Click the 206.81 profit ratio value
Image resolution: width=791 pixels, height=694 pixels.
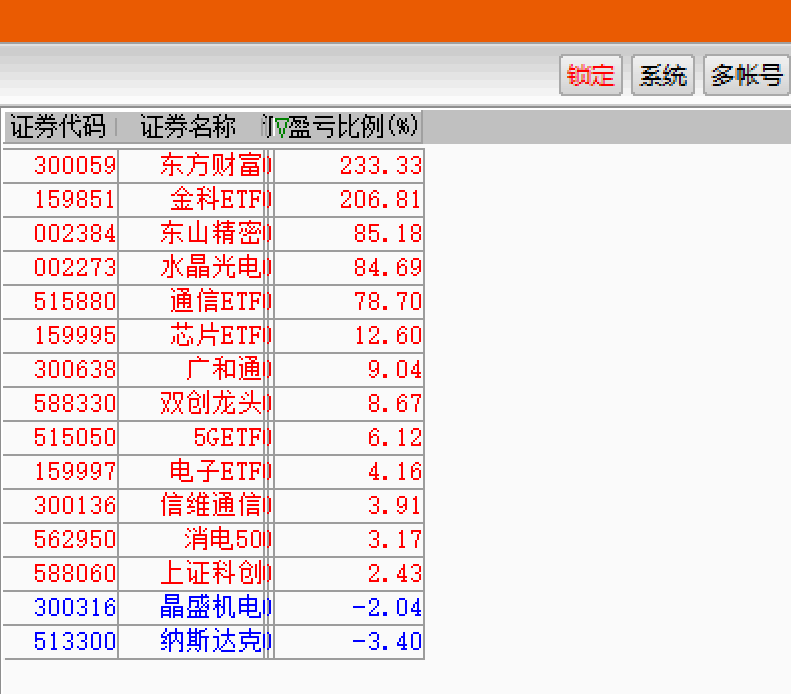coord(381,199)
